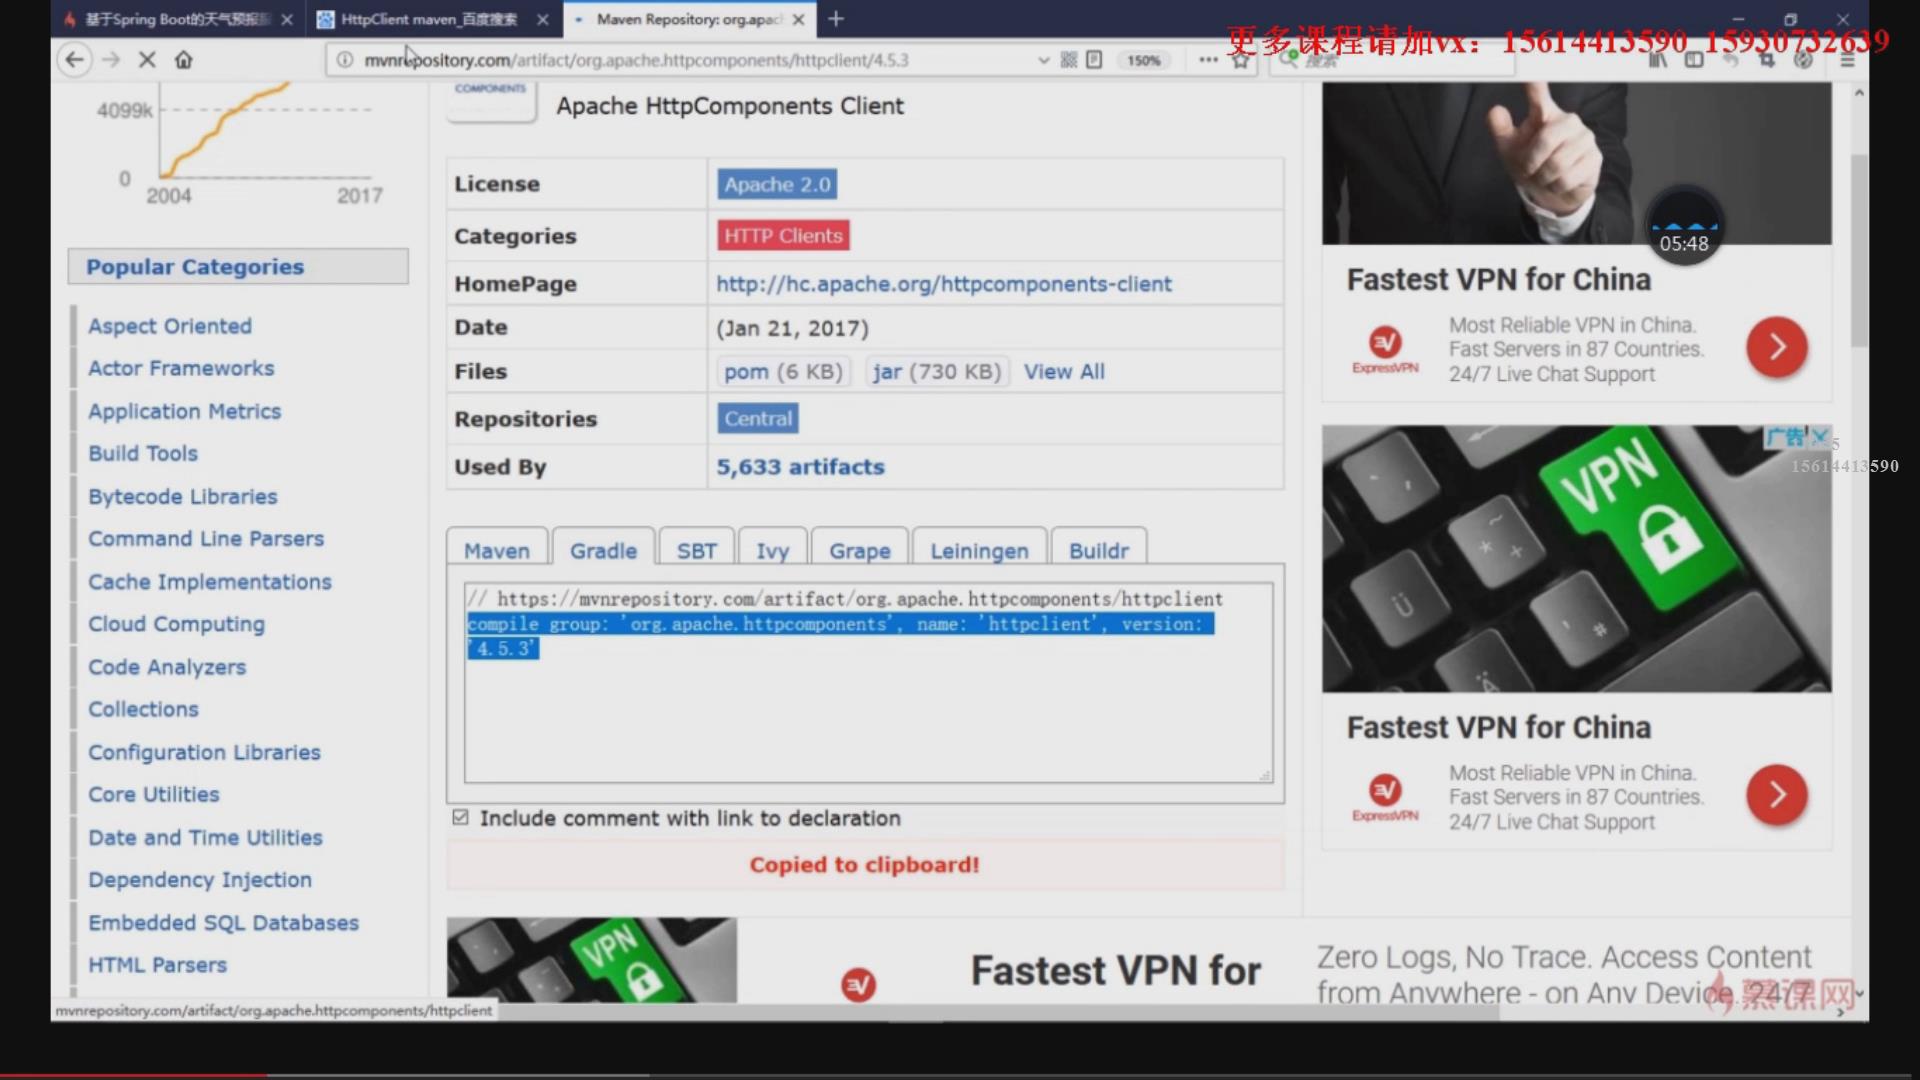Select the SBT dependency tab

click(x=696, y=551)
